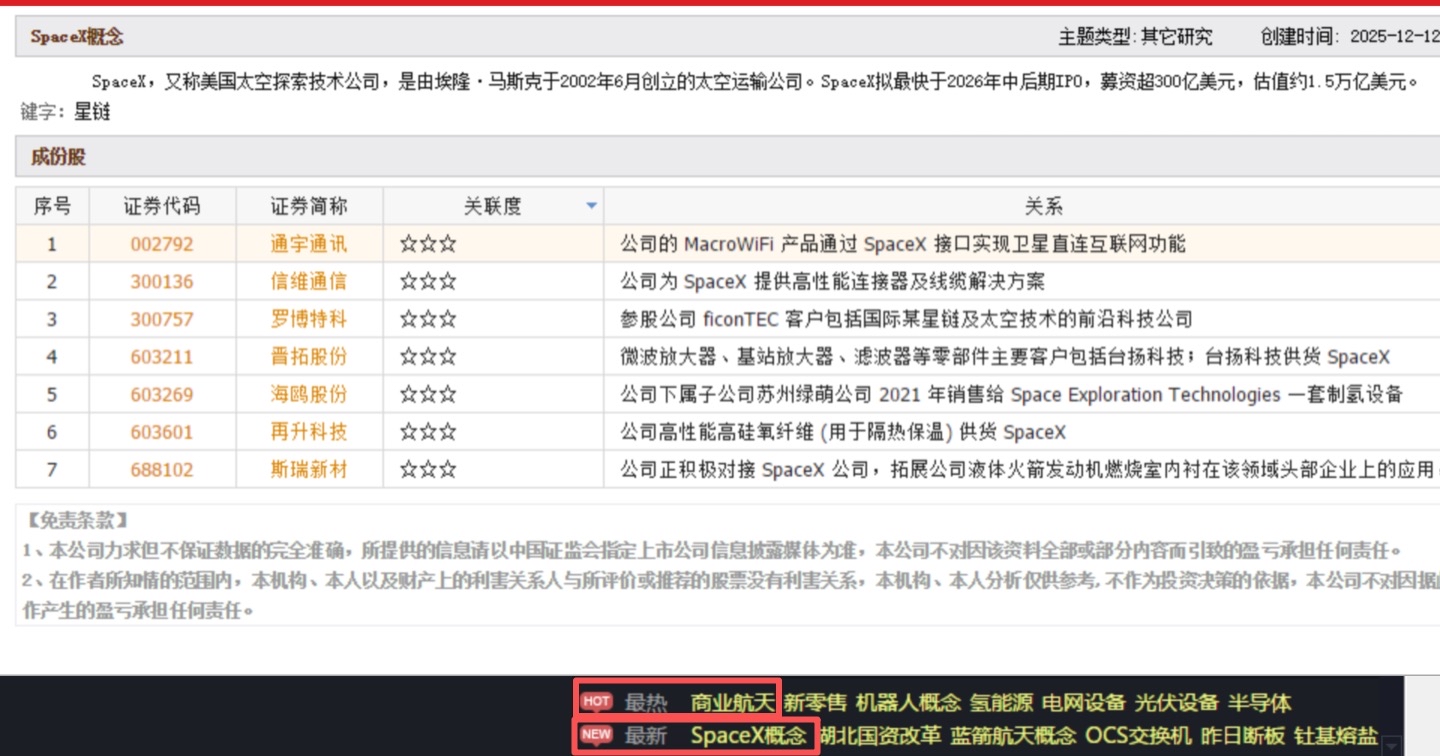Select the keyword 星链

coord(92,112)
